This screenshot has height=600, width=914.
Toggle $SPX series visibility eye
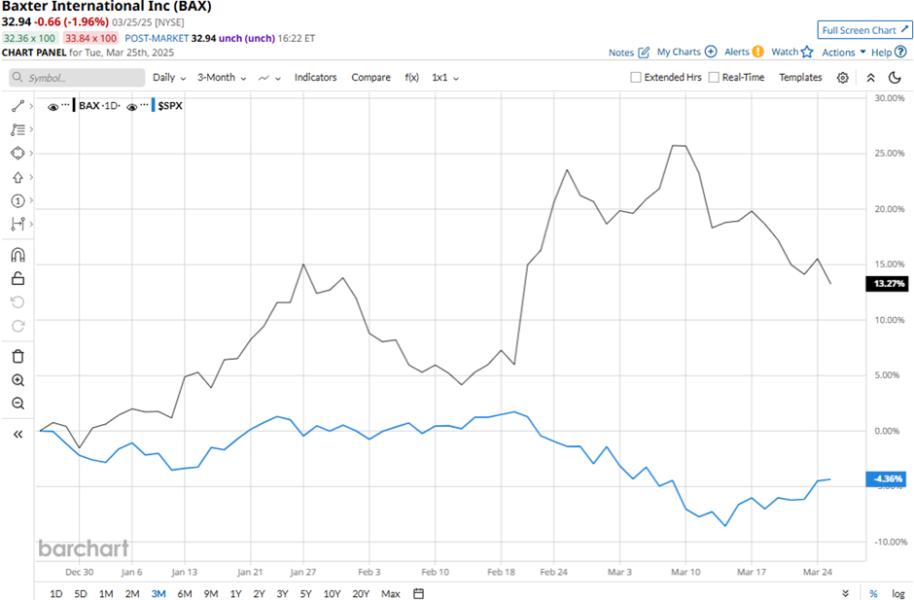coord(132,107)
